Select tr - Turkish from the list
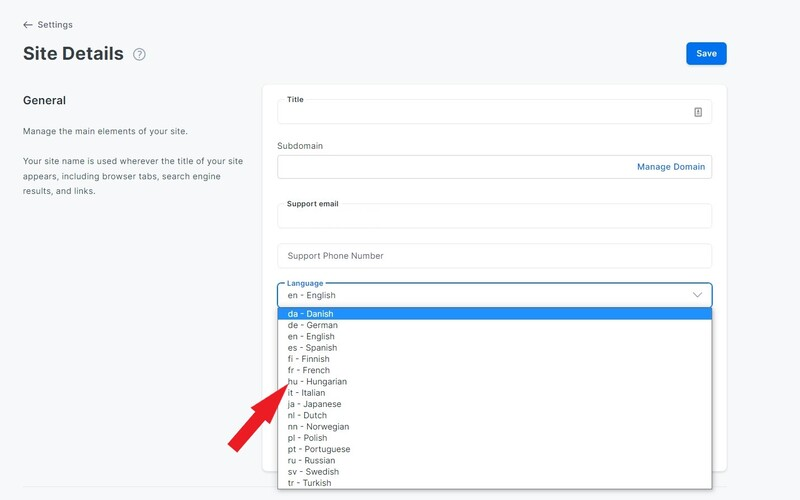Image resolution: width=800 pixels, height=500 pixels. coord(494,483)
